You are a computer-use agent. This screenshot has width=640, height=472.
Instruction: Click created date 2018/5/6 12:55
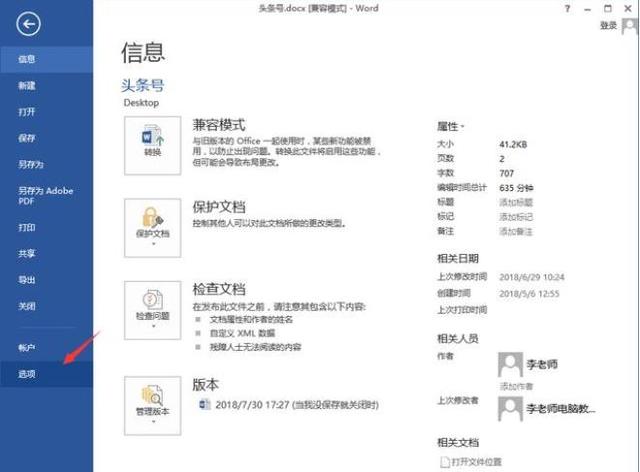pyautogui.click(x=529, y=294)
